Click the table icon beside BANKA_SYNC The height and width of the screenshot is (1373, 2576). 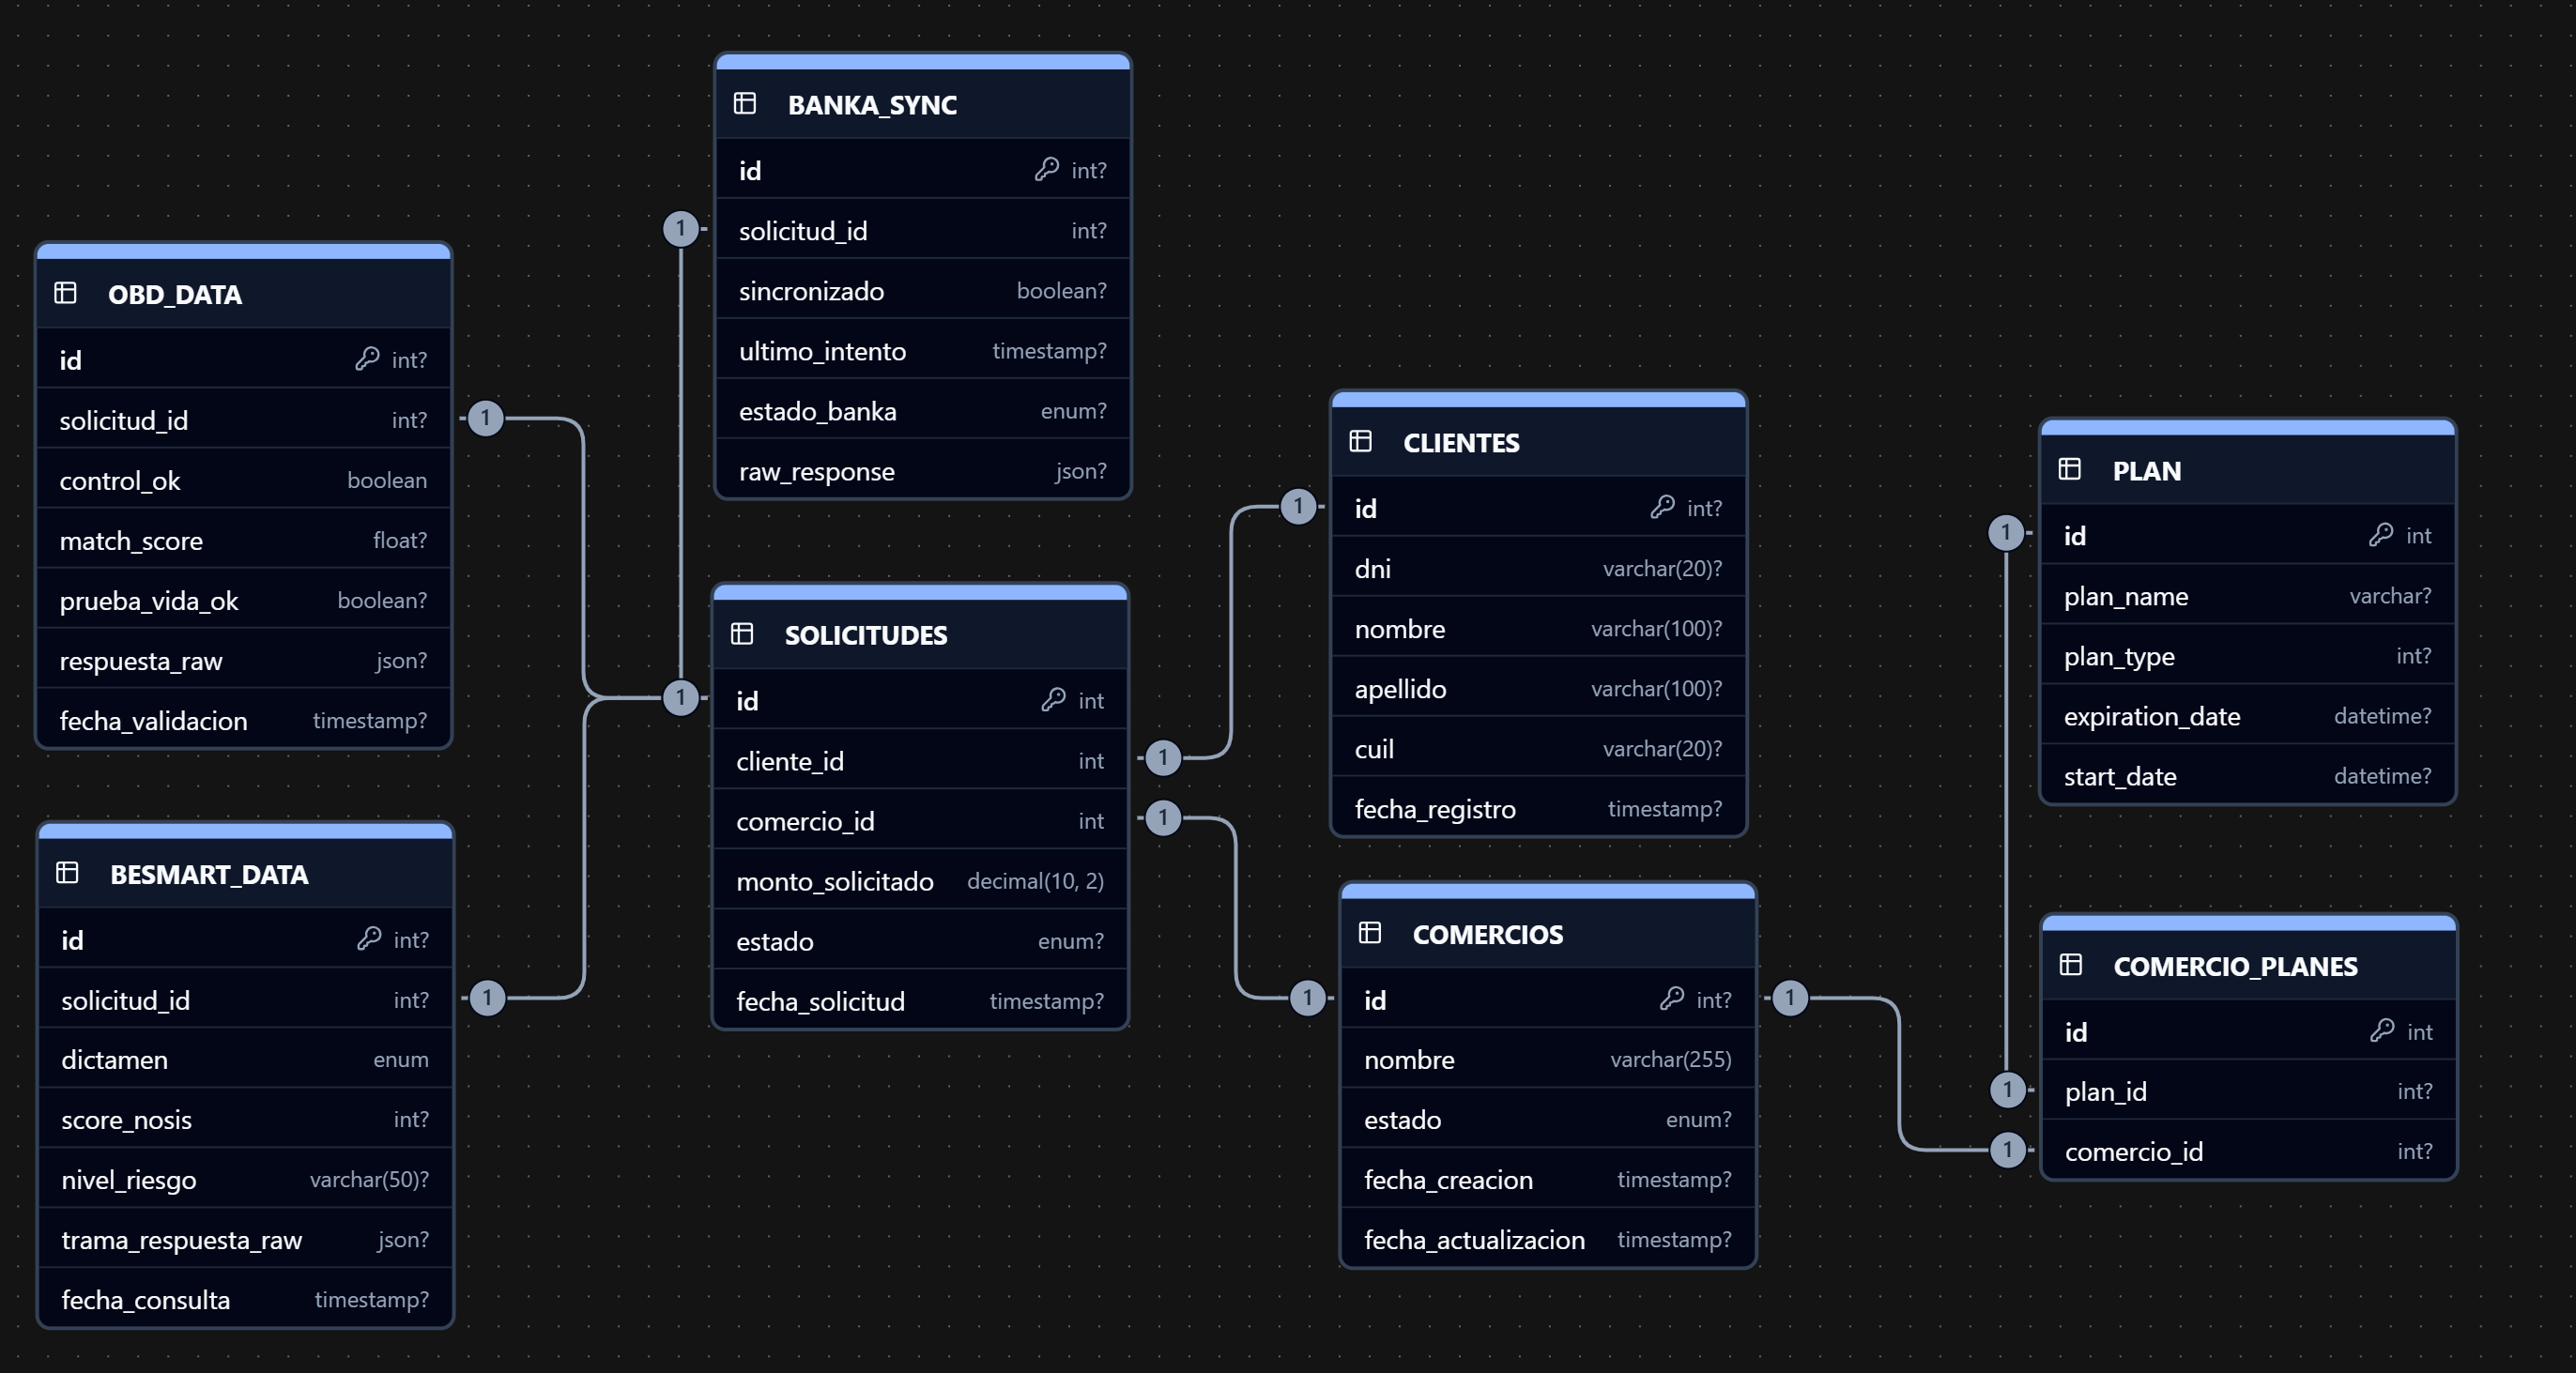tap(744, 103)
